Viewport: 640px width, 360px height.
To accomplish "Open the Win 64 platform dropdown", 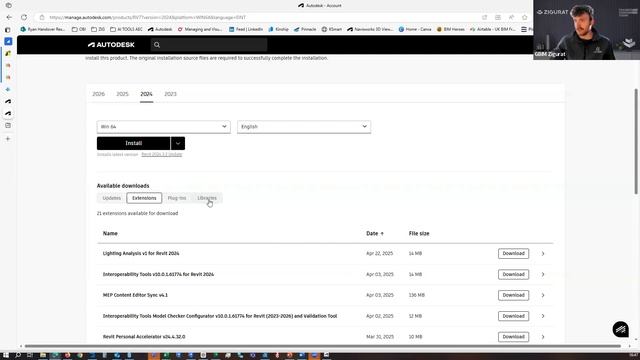I will click(164, 127).
